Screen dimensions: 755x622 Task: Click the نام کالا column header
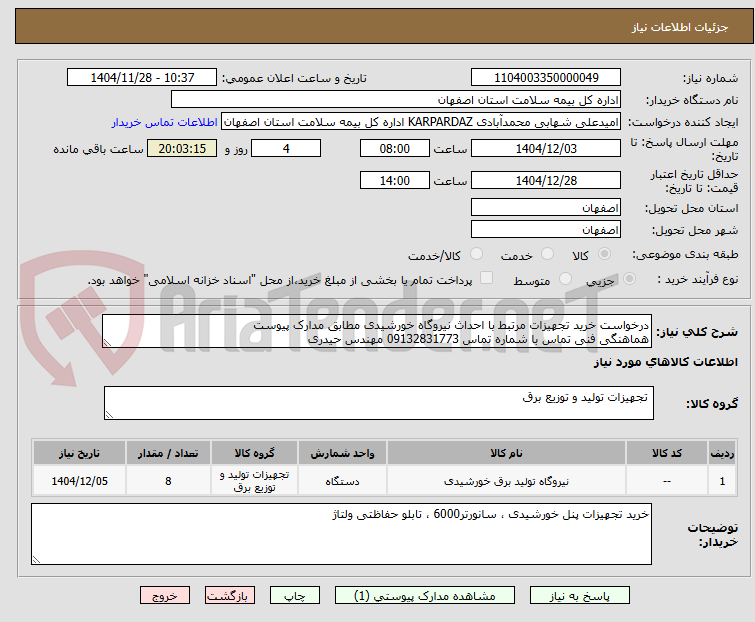click(x=506, y=453)
